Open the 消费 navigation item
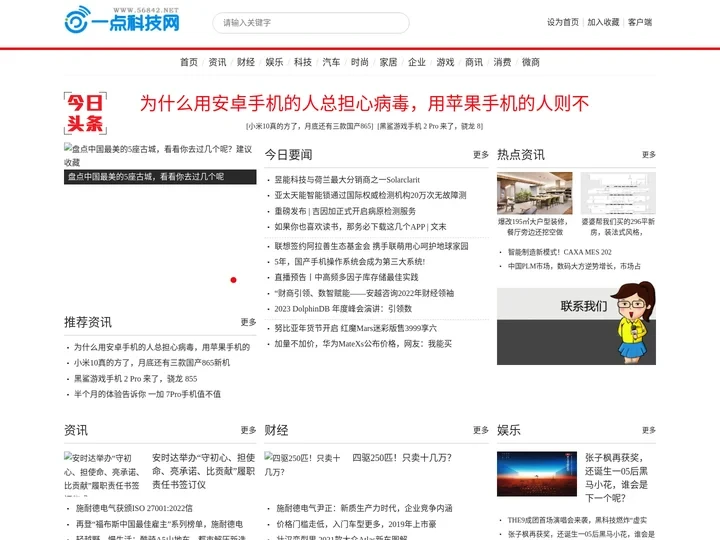The height and width of the screenshot is (540, 720). 502,62
